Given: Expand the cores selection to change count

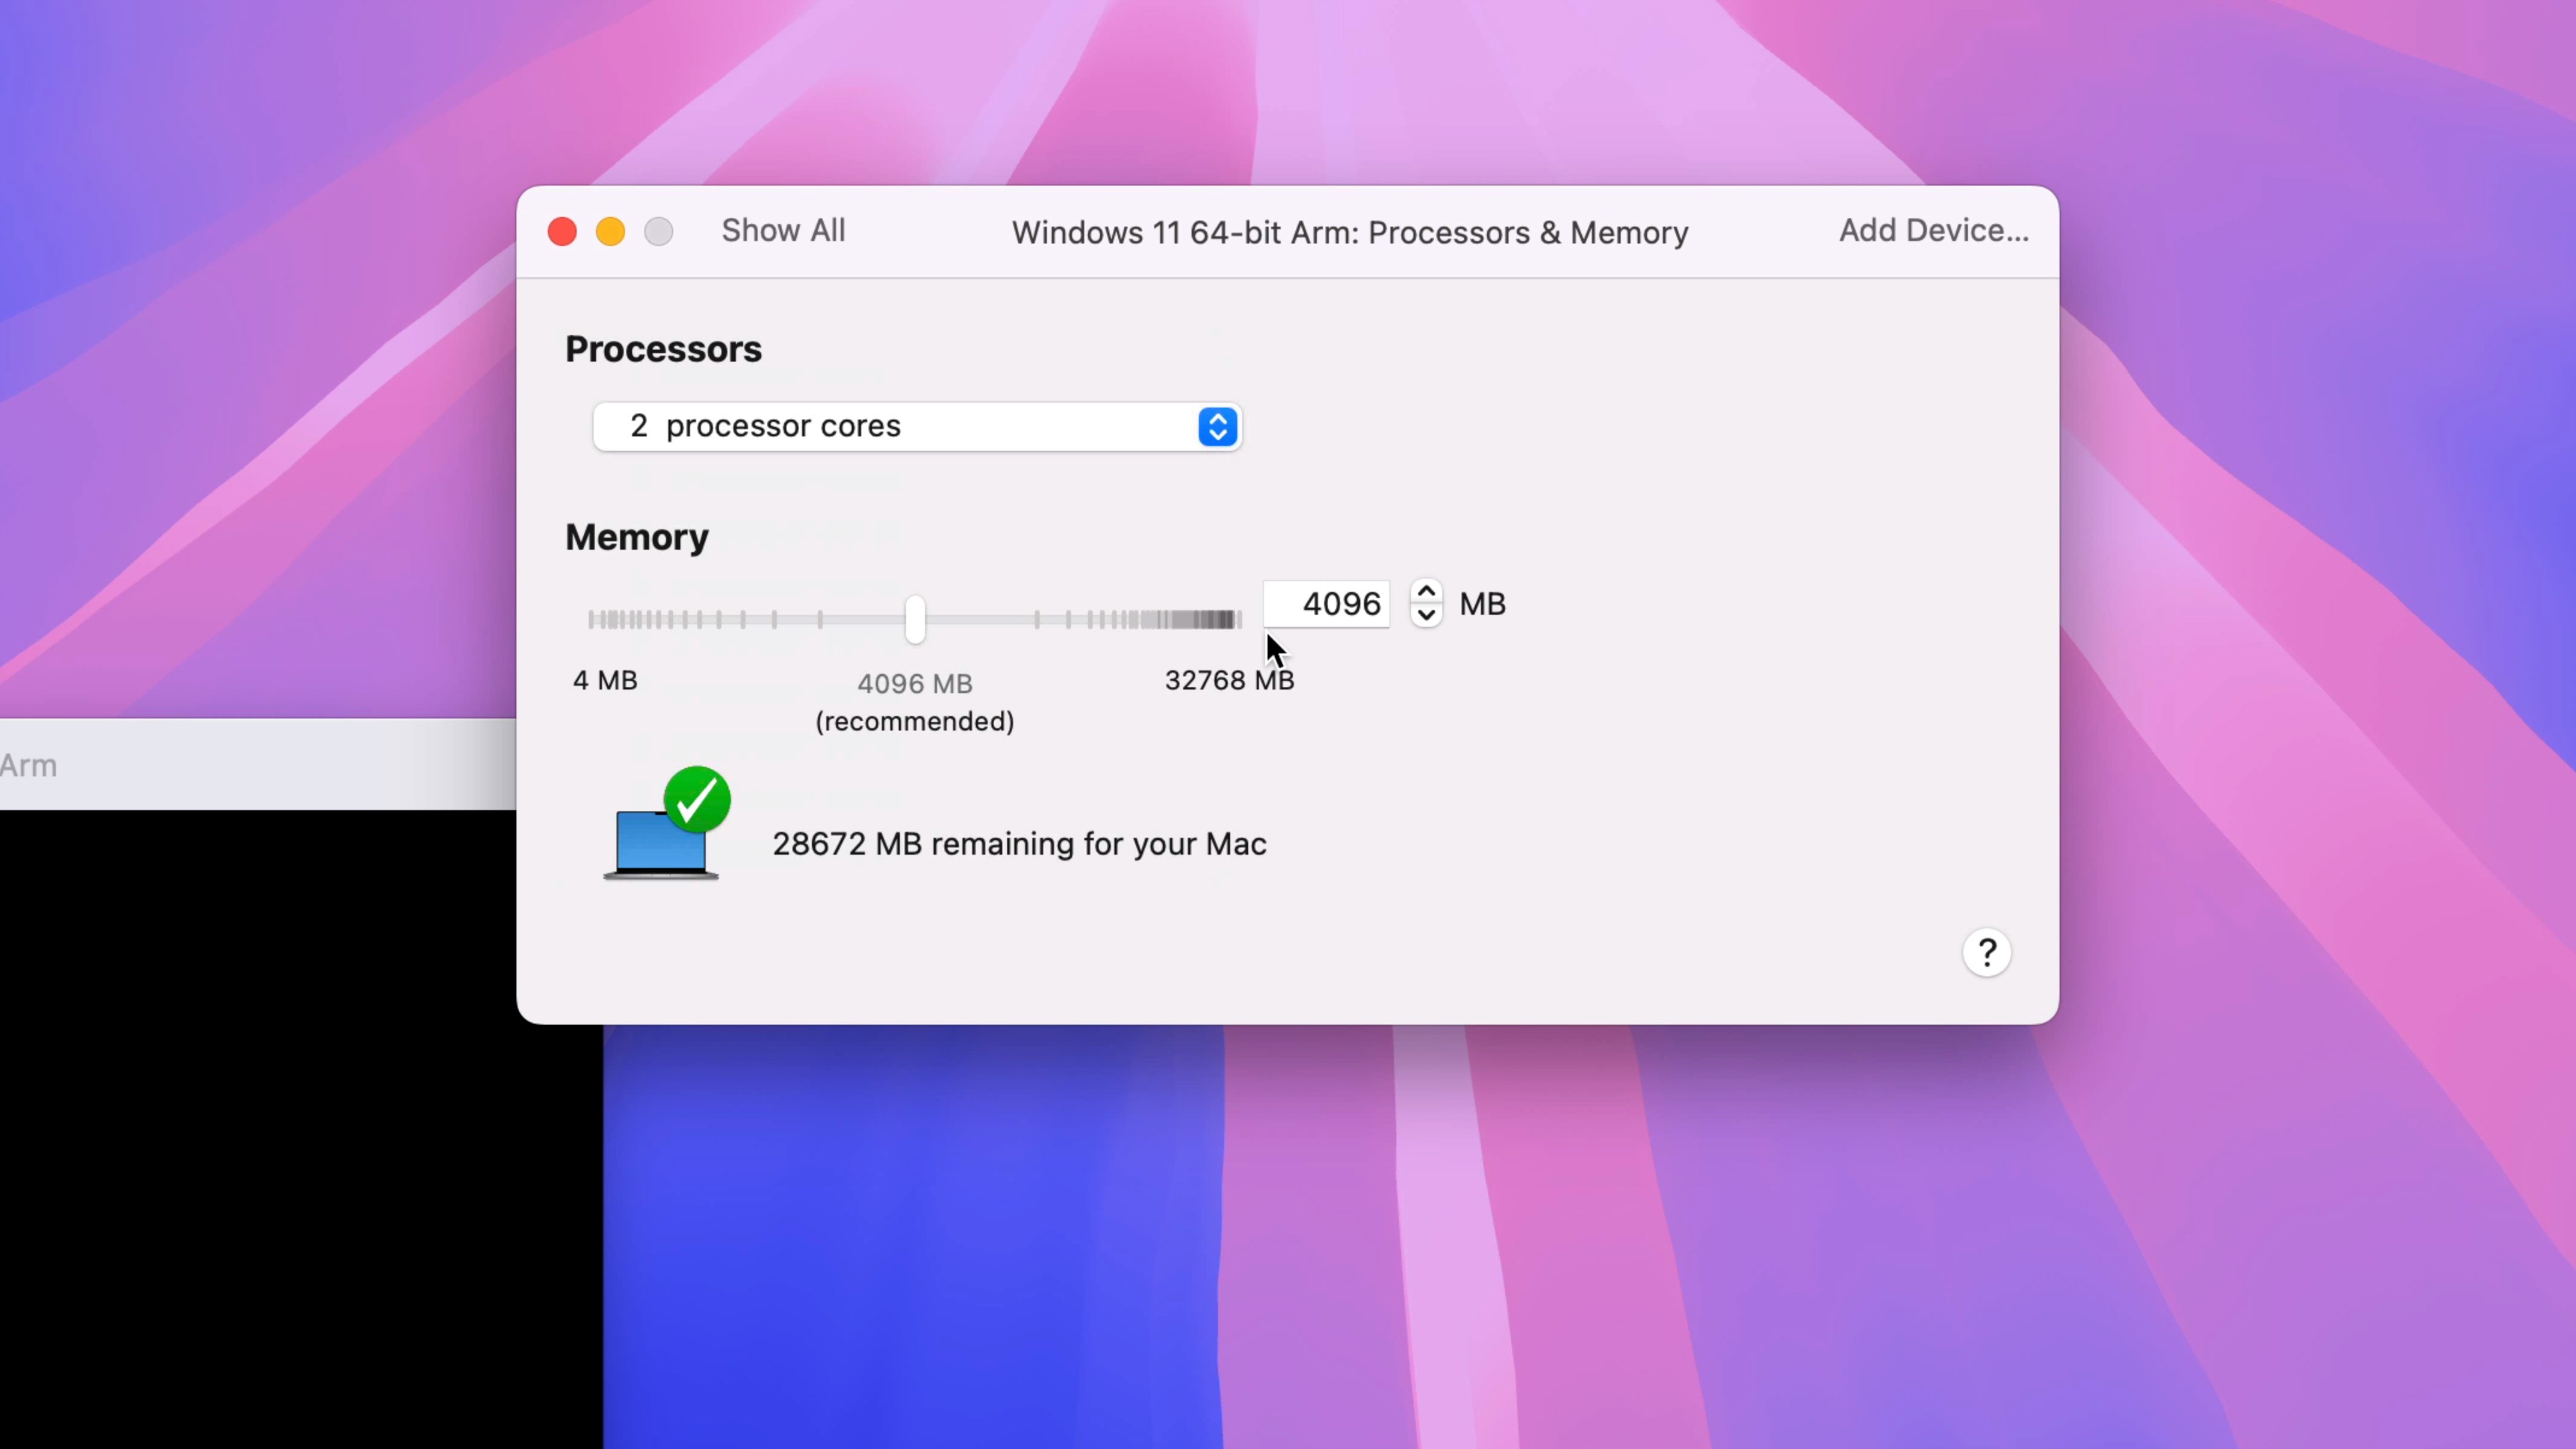Looking at the screenshot, I should (x=915, y=426).
